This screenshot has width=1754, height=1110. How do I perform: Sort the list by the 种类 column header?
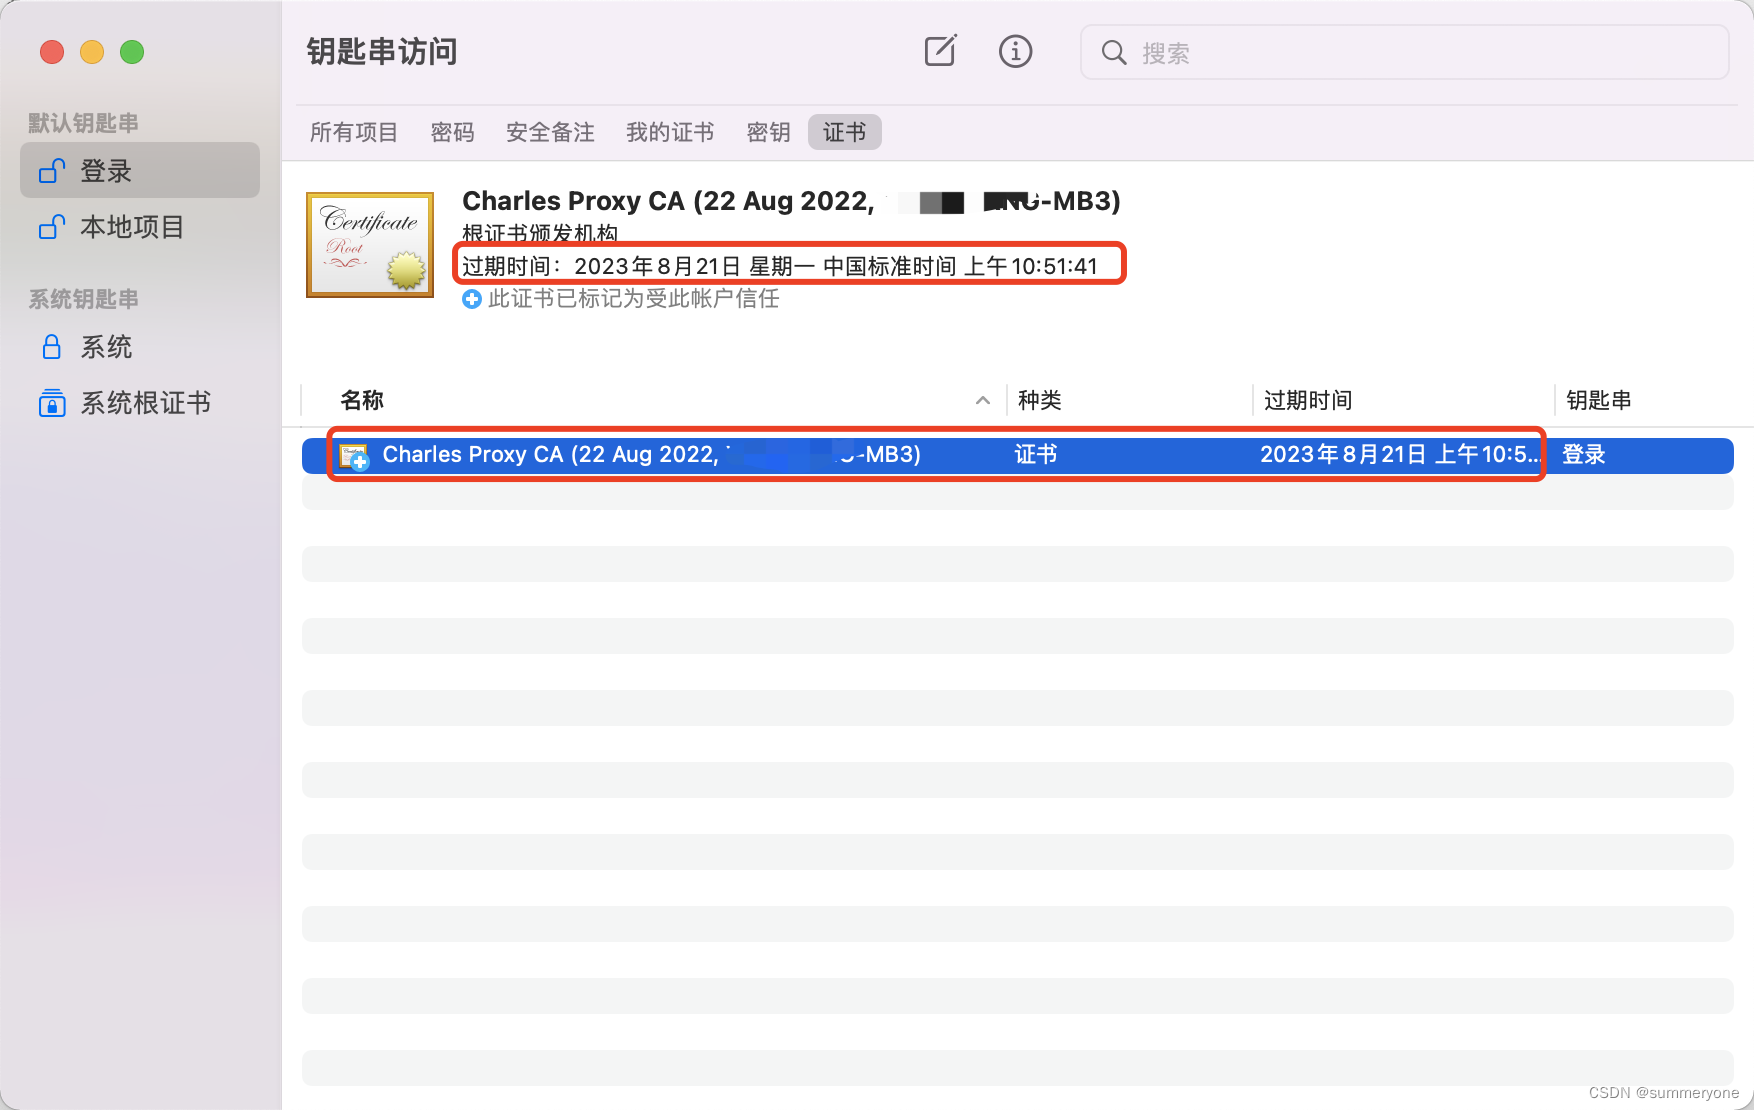tap(1038, 400)
